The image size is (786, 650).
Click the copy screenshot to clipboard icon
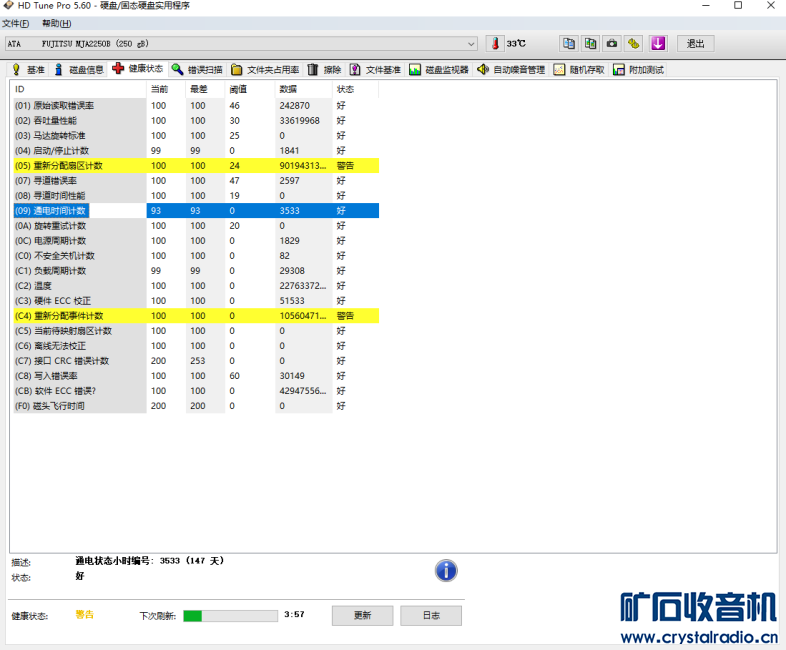590,44
